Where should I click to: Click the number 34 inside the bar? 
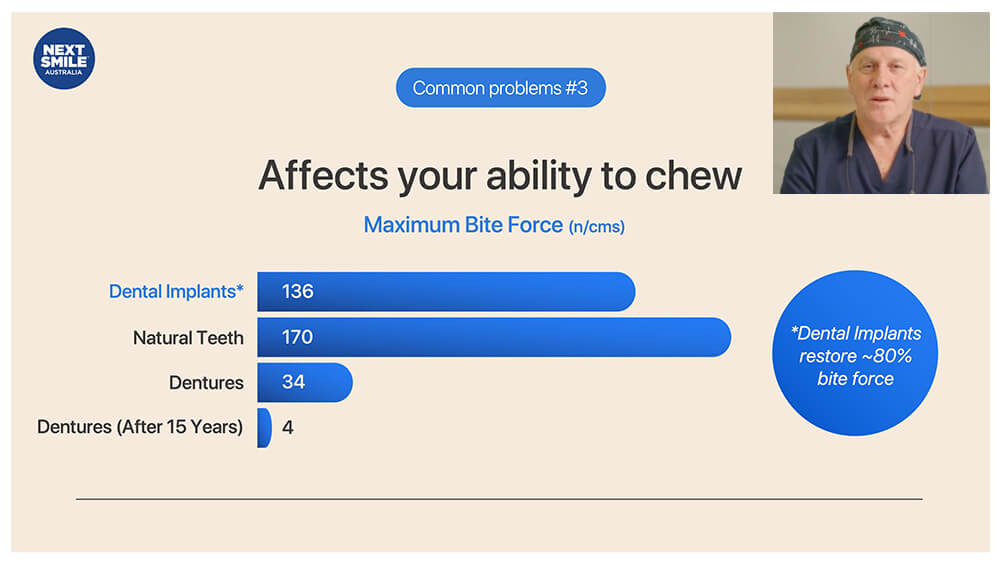coord(294,382)
